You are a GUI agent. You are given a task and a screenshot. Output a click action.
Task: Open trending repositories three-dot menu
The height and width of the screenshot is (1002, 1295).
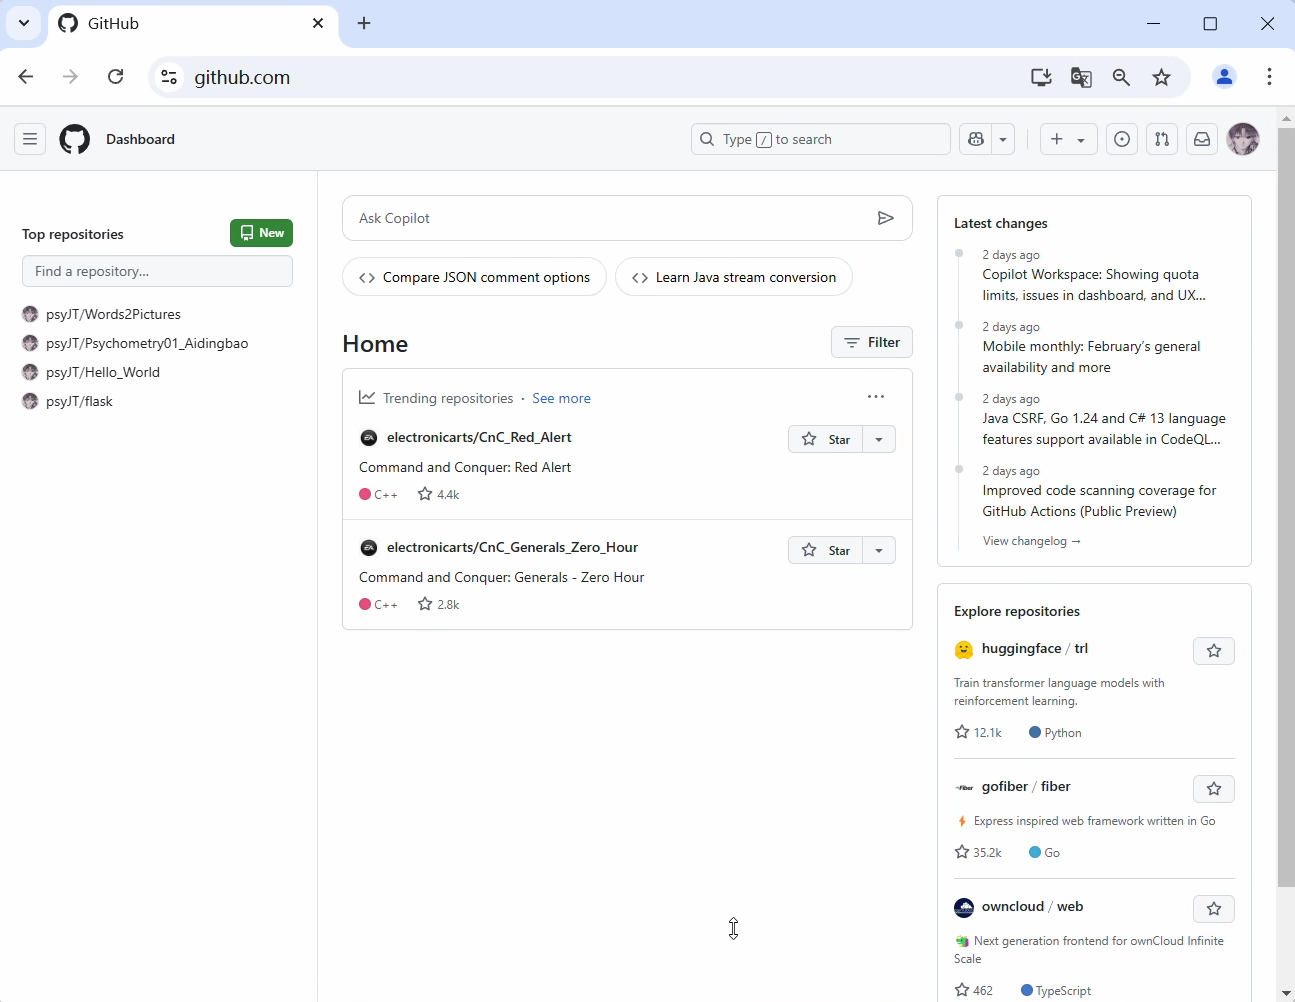pyautogui.click(x=876, y=397)
